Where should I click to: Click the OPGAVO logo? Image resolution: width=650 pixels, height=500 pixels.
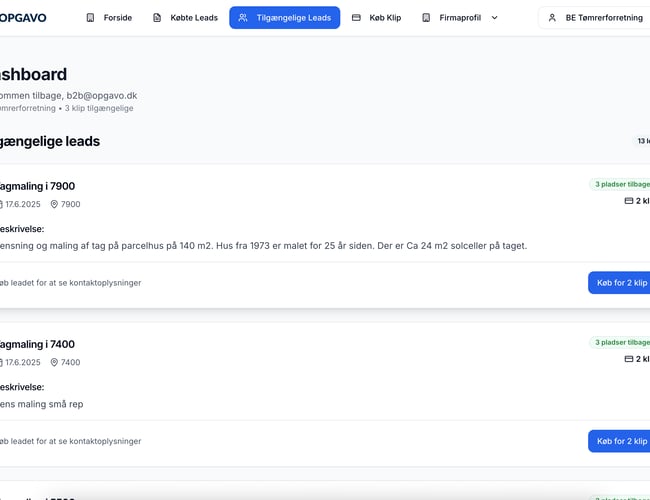[x=23, y=17]
